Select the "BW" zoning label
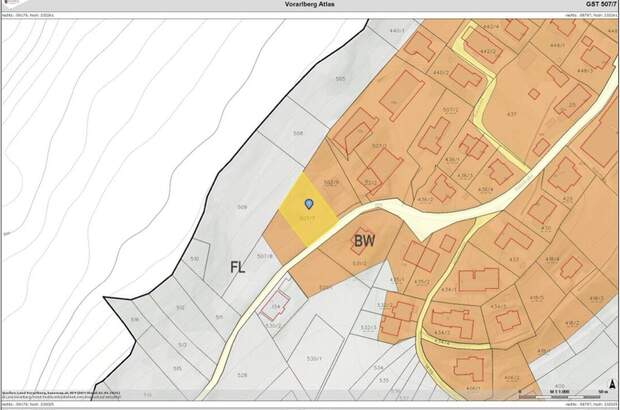The height and width of the screenshot is (410, 620). pyautogui.click(x=364, y=240)
